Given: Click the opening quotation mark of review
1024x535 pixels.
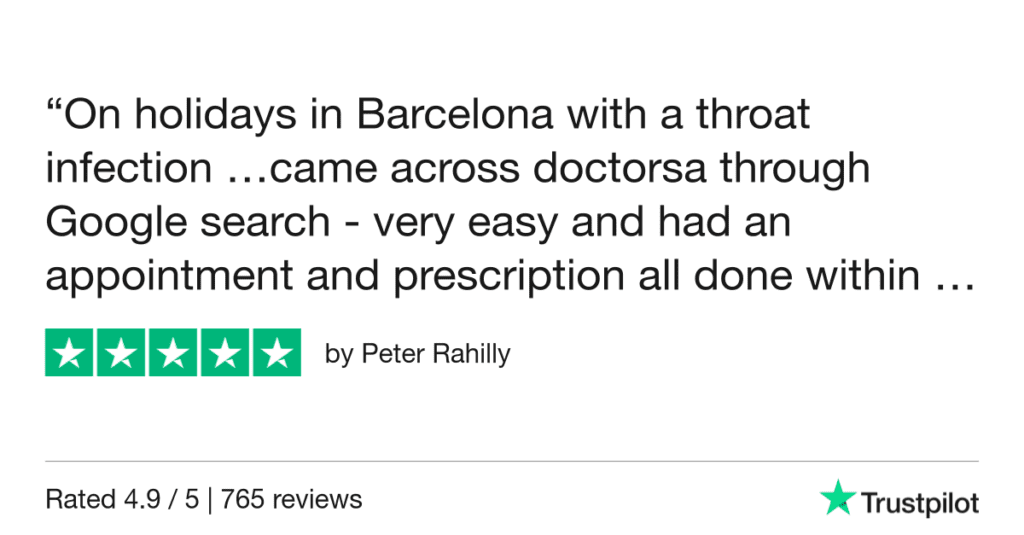Looking at the screenshot, I should click(x=55, y=106).
